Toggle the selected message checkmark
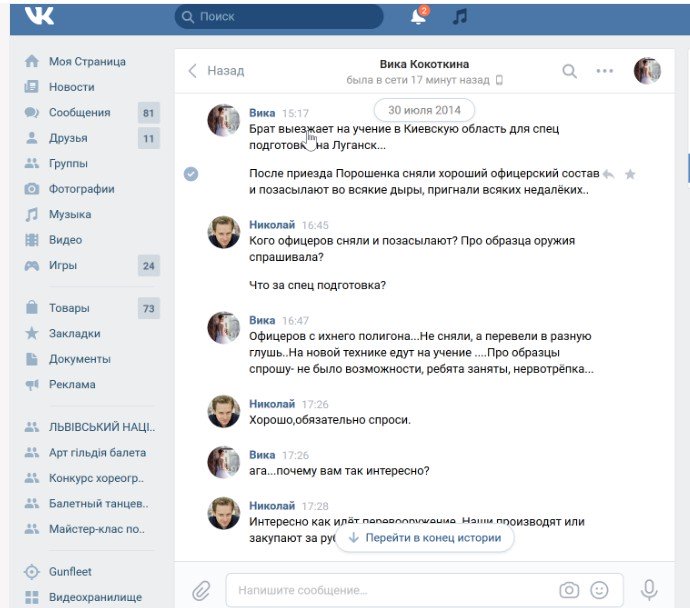 191,173
